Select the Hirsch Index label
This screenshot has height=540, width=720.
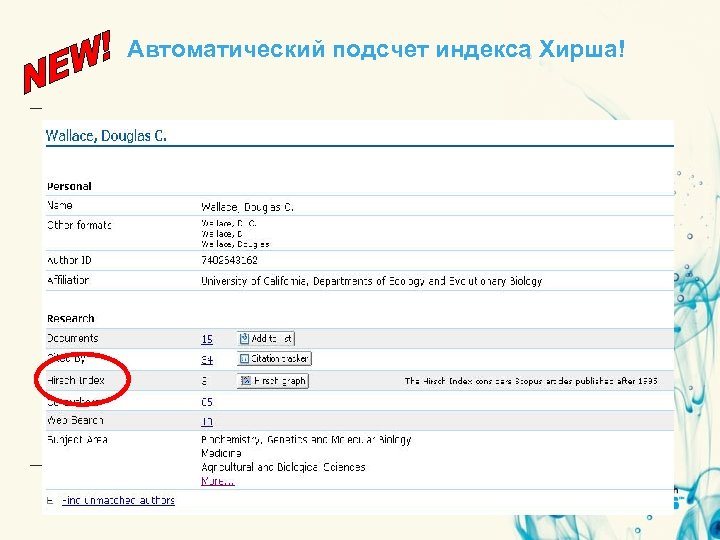tap(76, 380)
